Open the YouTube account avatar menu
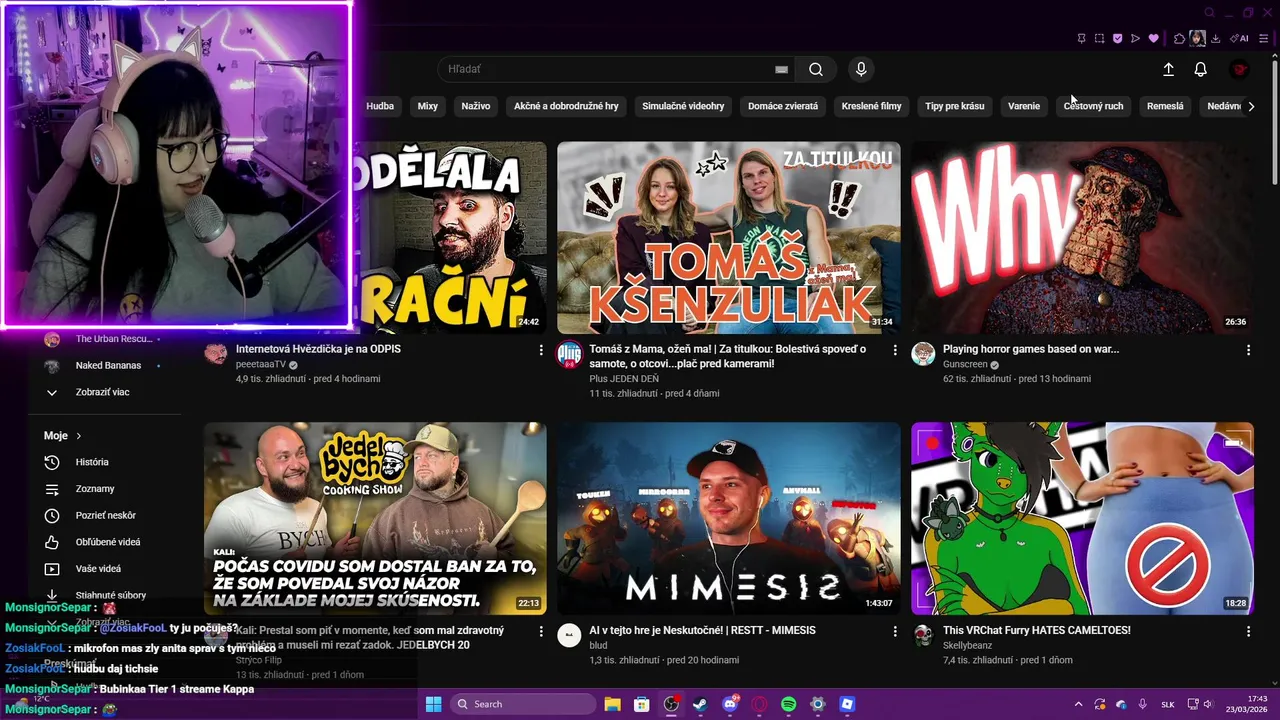The height and width of the screenshot is (720, 1280). 1240,69
